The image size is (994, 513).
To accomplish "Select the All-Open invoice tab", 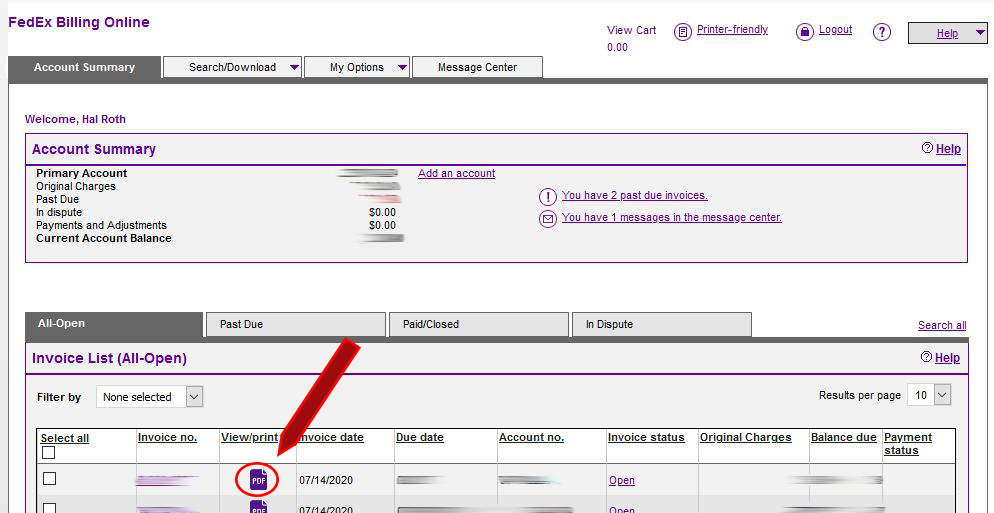I will [114, 324].
